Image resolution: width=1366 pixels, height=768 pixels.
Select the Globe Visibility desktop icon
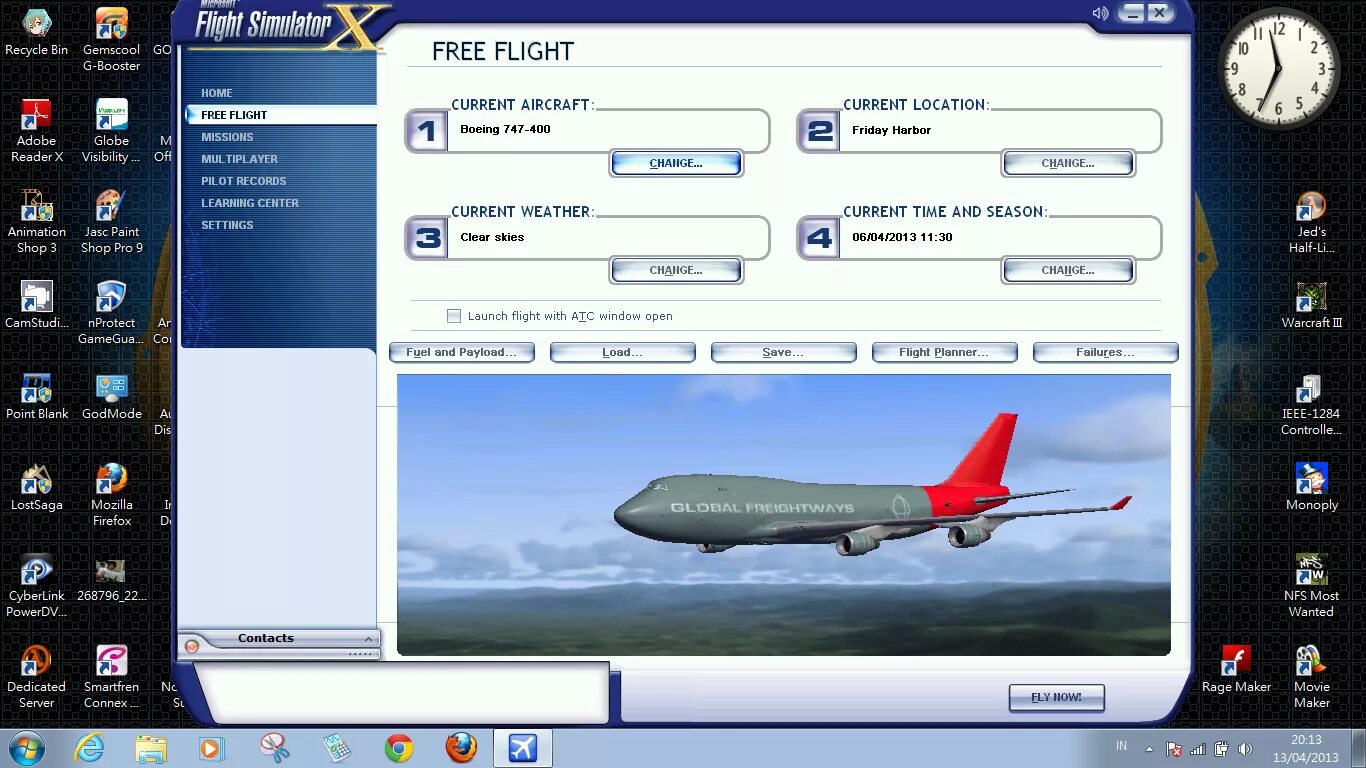coord(111,131)
